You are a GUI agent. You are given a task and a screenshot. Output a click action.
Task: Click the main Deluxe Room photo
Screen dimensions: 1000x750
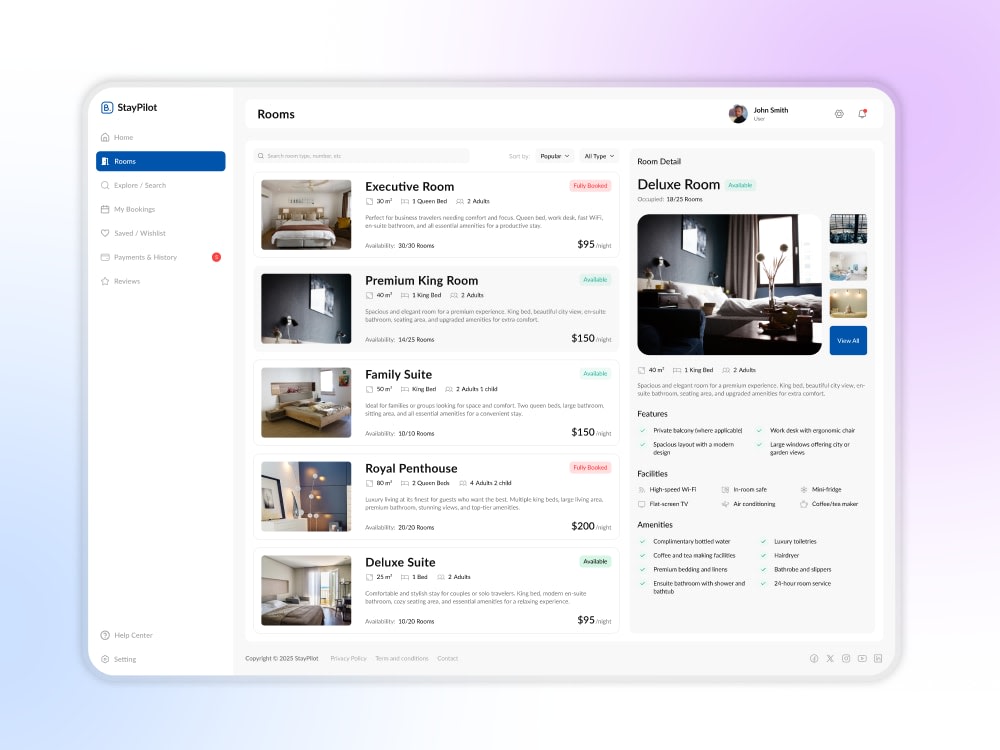(730, 284)
